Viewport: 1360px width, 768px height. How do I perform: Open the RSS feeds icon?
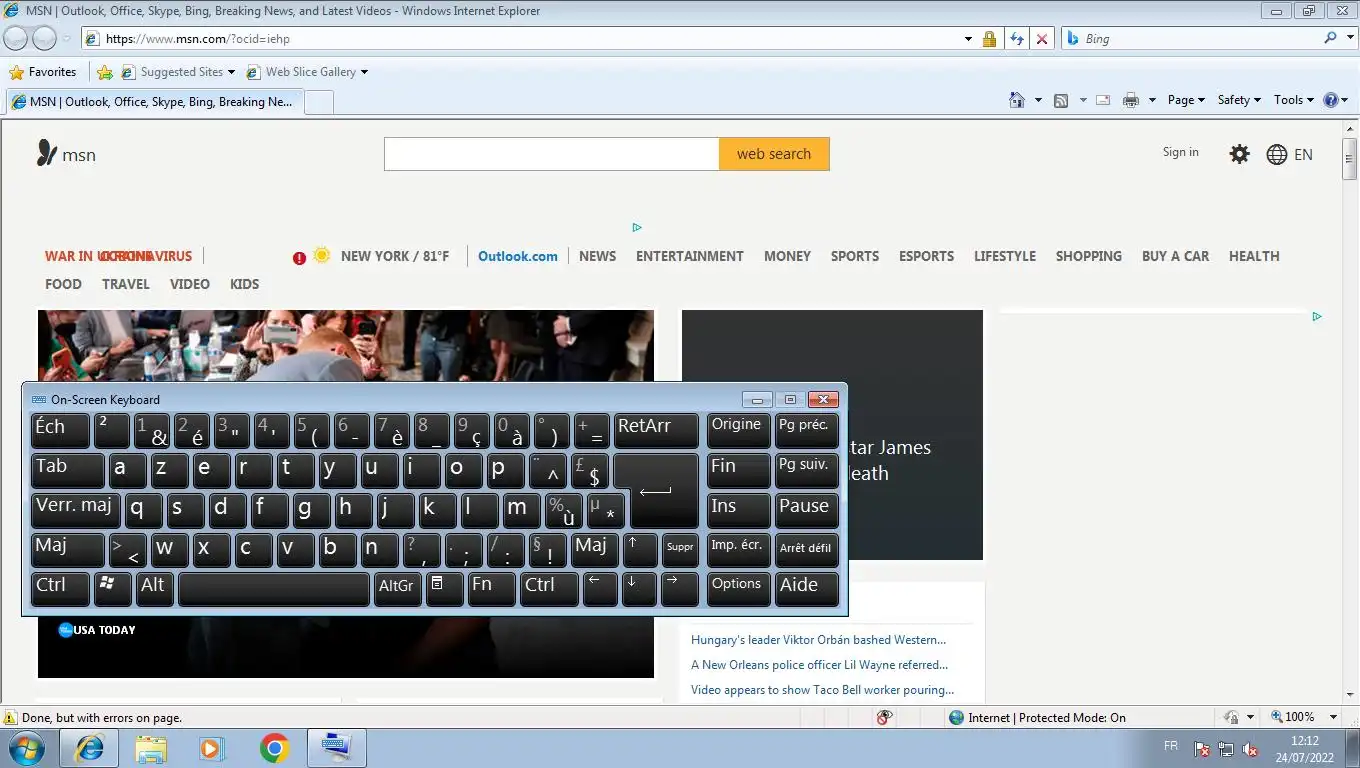point(1061,100)
